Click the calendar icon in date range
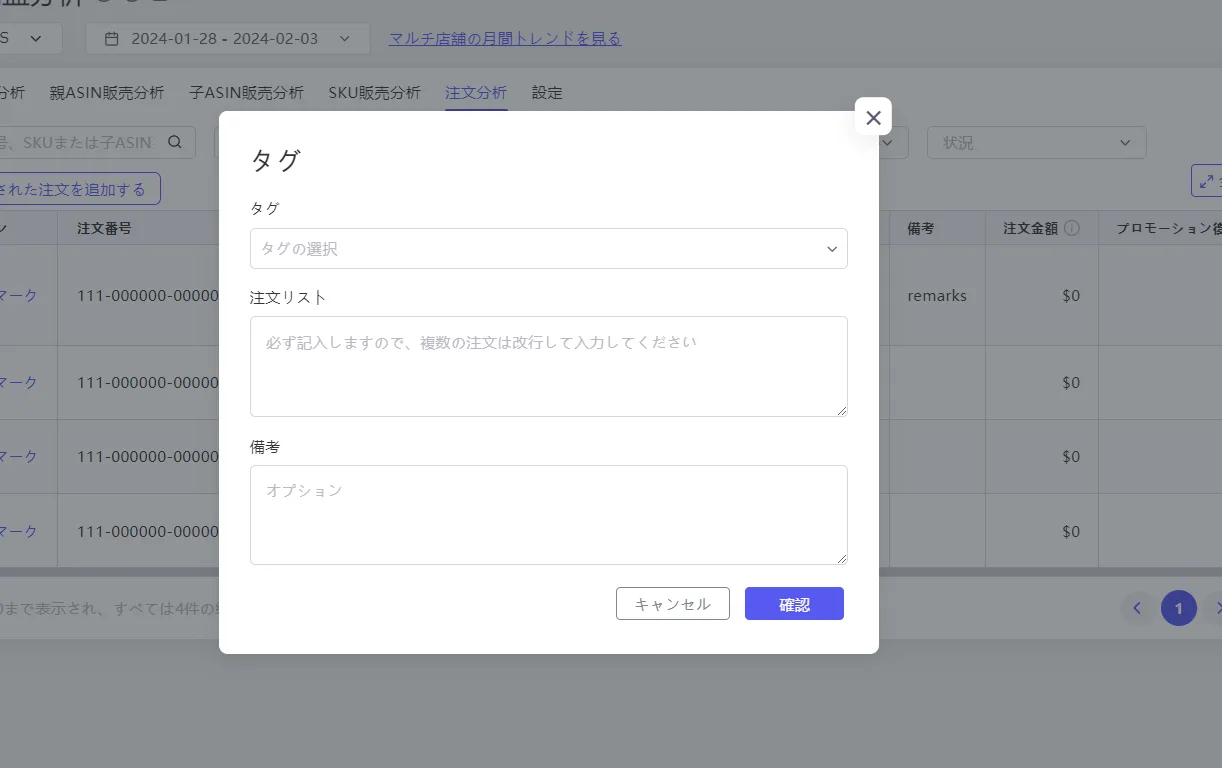The height and width of the screenshot is (768, 1222). tap(112, 39)
